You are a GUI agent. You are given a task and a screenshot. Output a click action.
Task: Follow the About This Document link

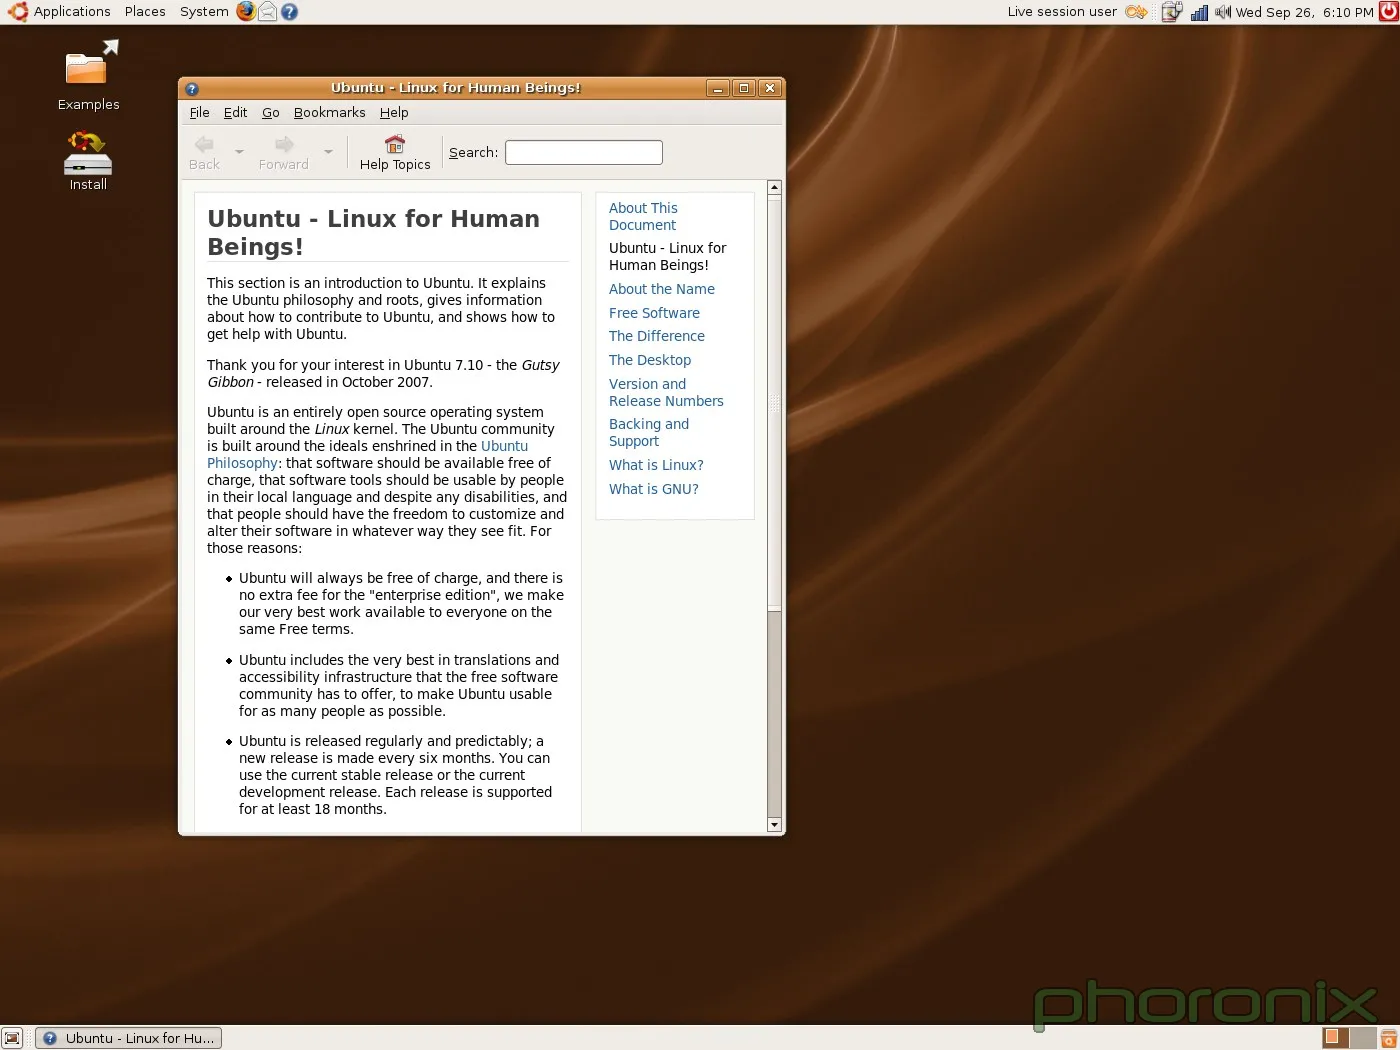pyautogui.click(x=643, y=216)
